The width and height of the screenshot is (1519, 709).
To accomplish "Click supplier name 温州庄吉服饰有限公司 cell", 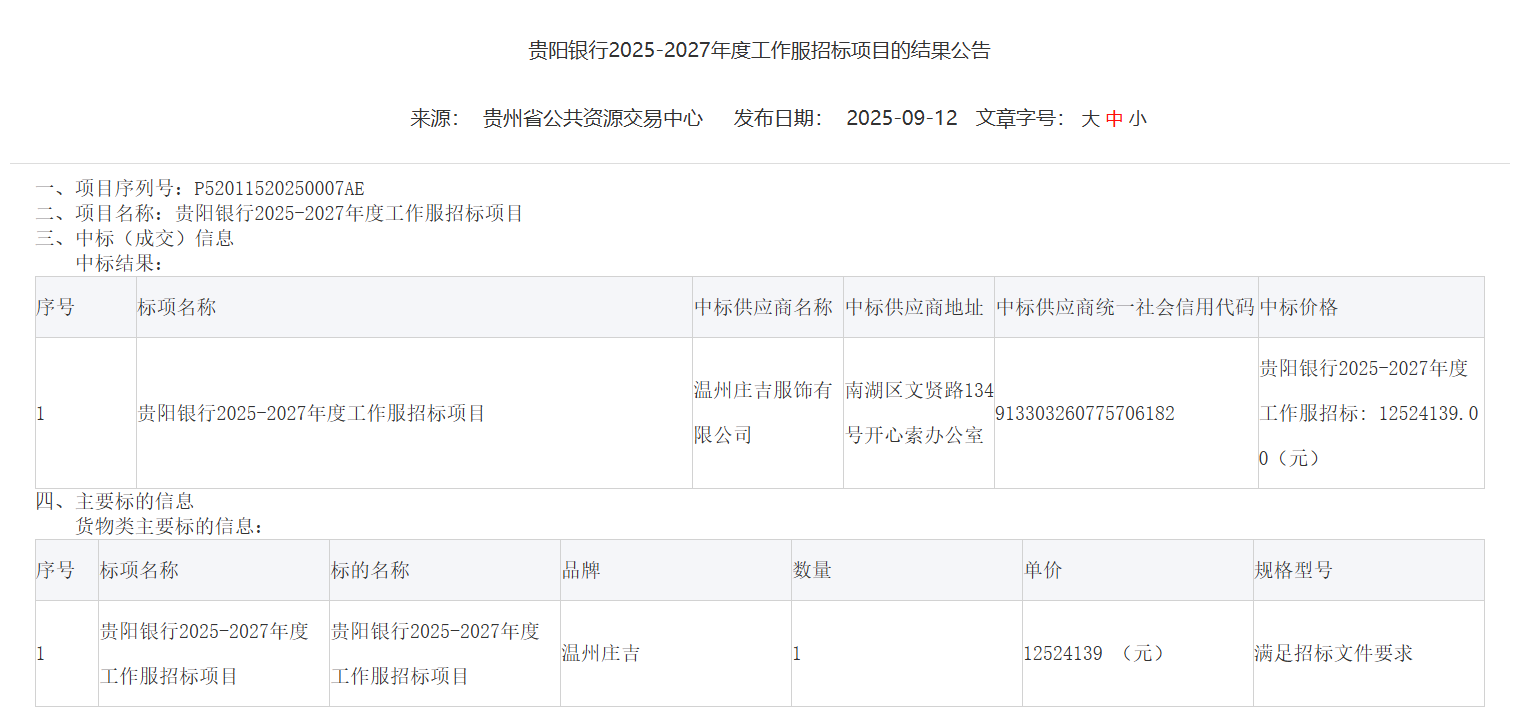I will click(764, 413).
